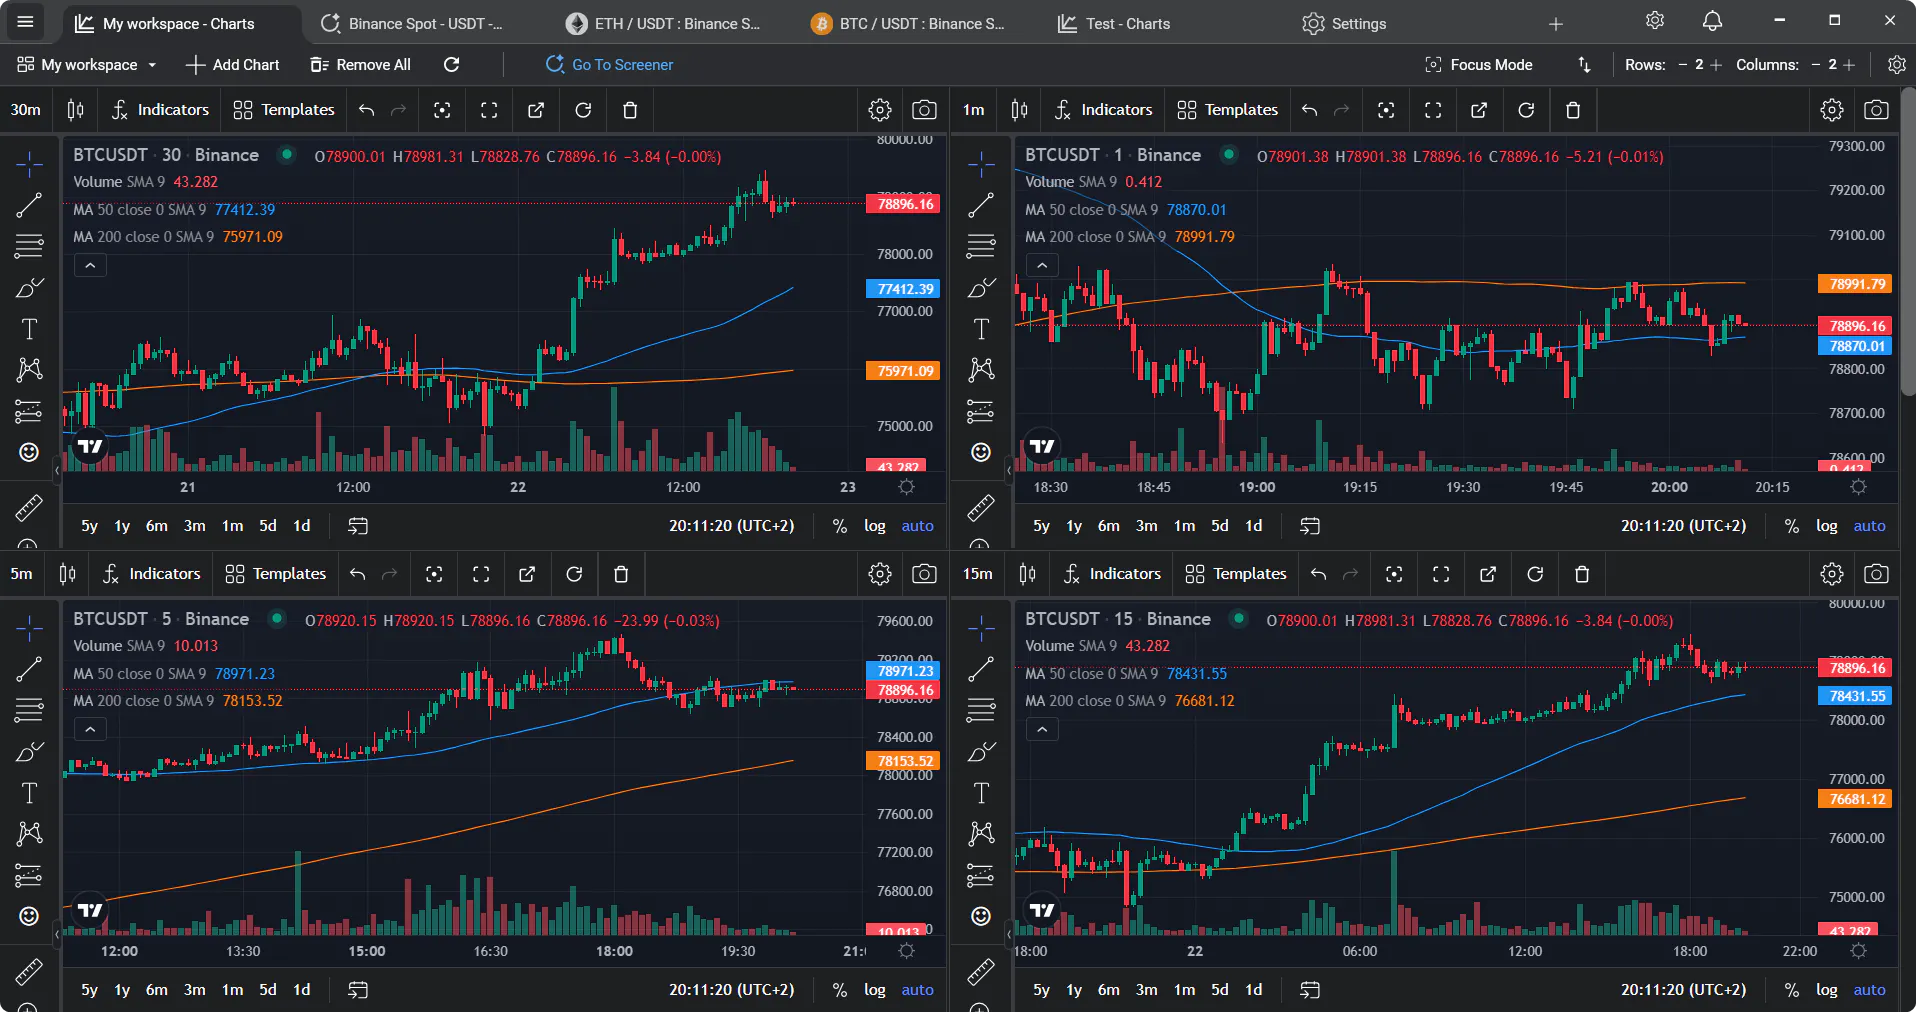
Task: Switch to Settings tab
Action: coord(1344,23)
